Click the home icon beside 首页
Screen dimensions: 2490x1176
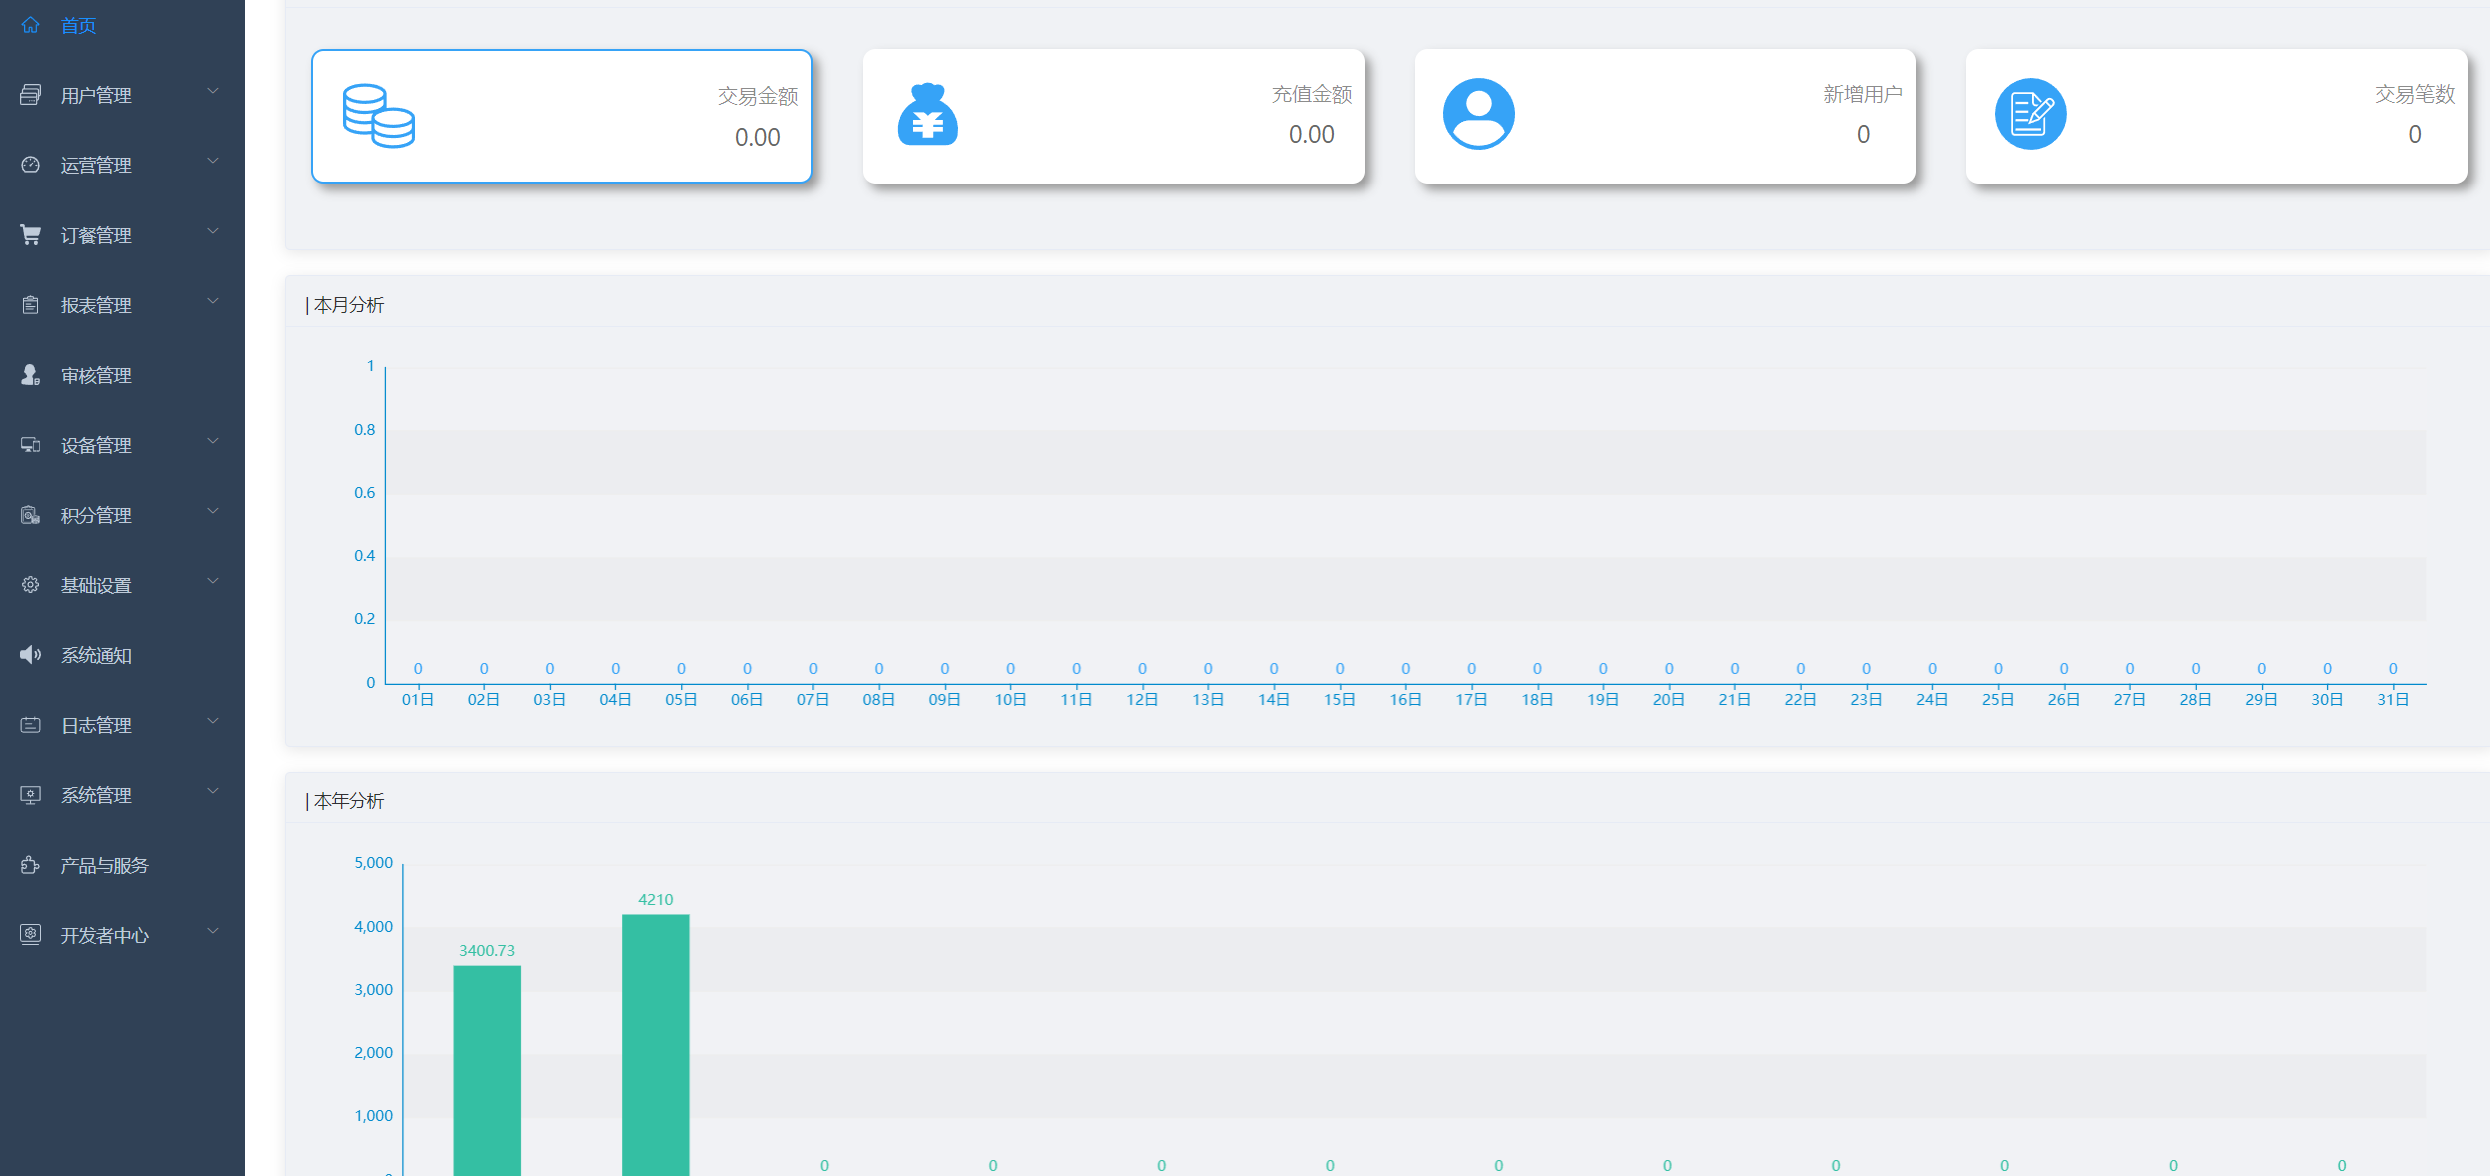30,25
